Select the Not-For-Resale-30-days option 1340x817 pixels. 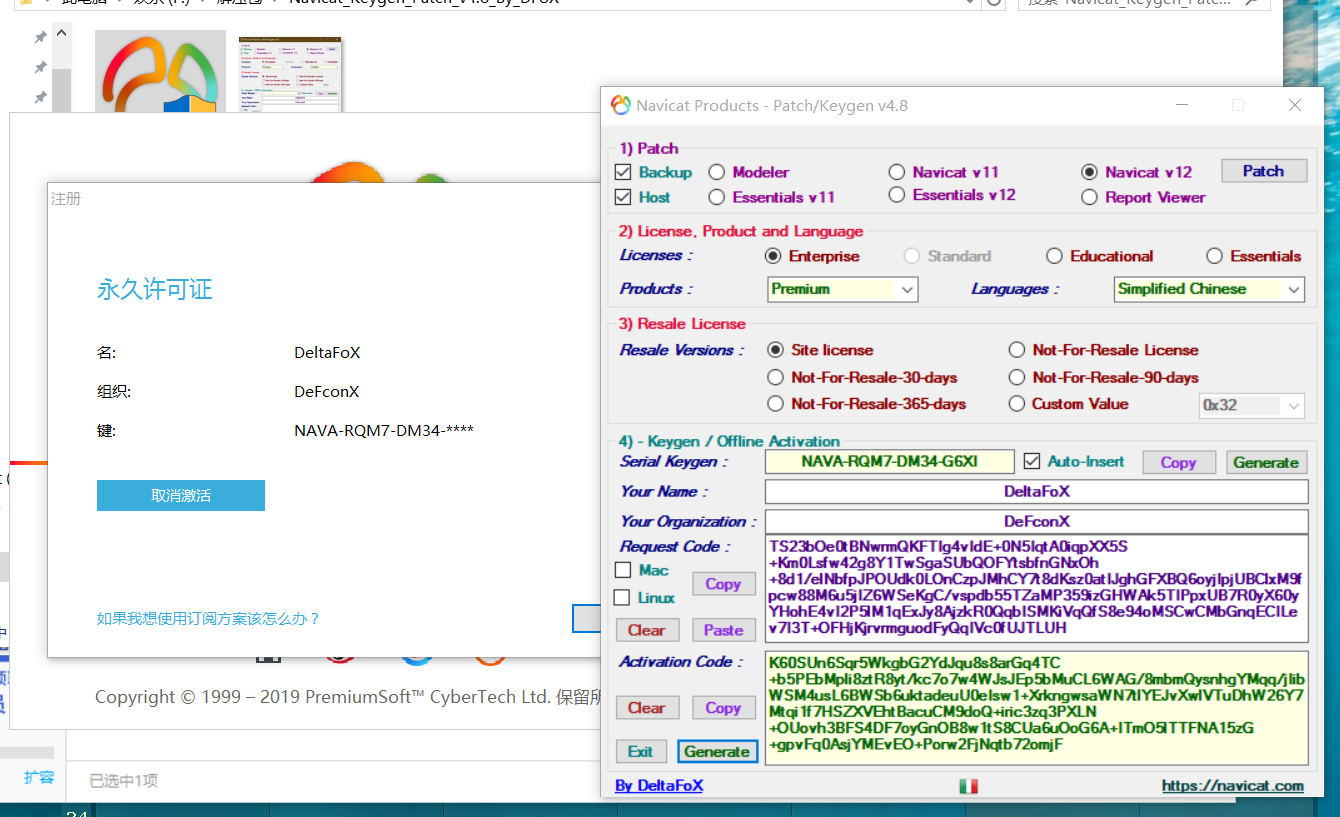[x=775, y=377]
